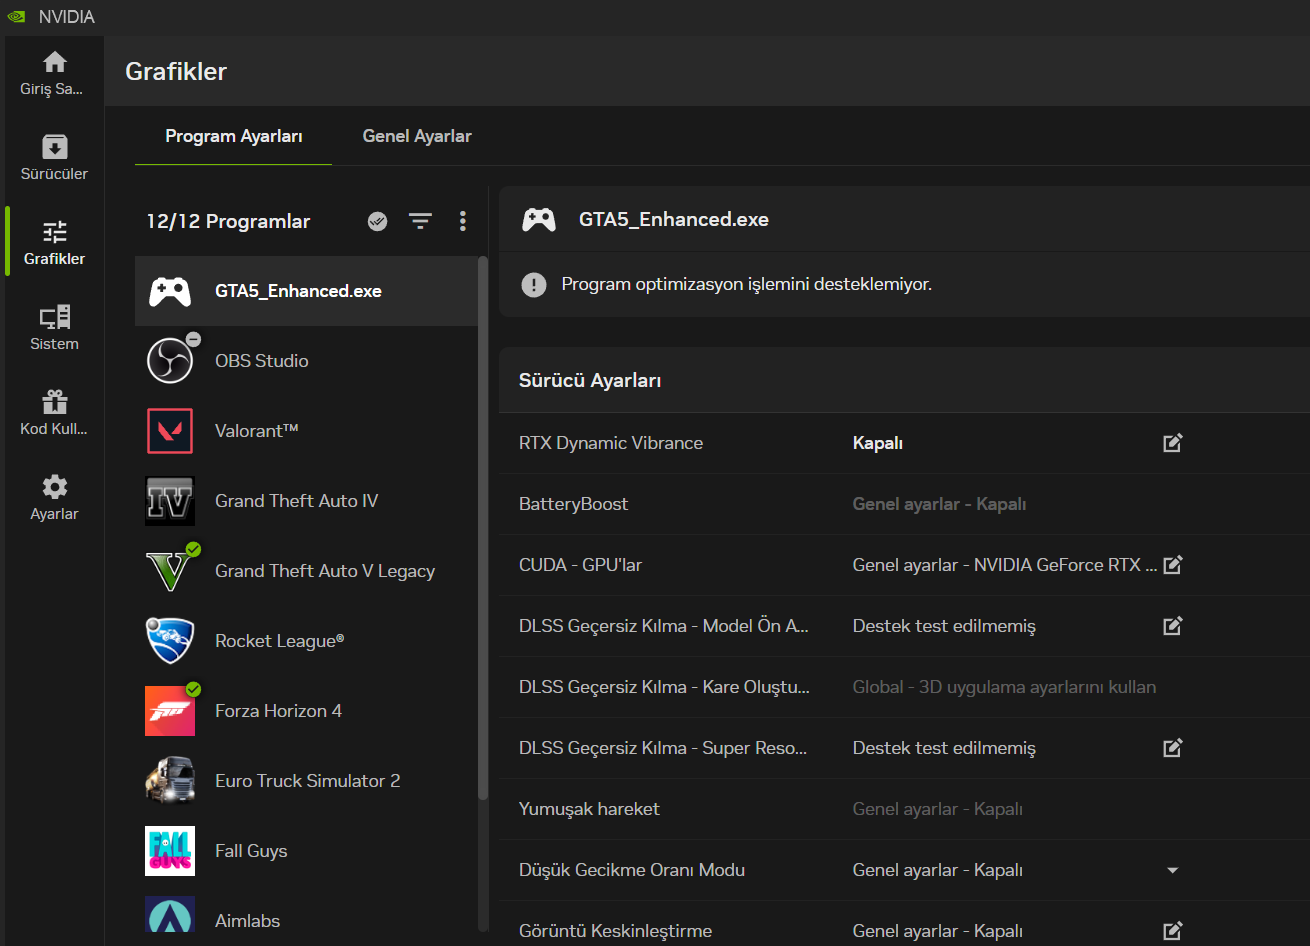Select the Grafikler sidebar icon
This screenshot has height=946, width=1310.
click(54, 232)
